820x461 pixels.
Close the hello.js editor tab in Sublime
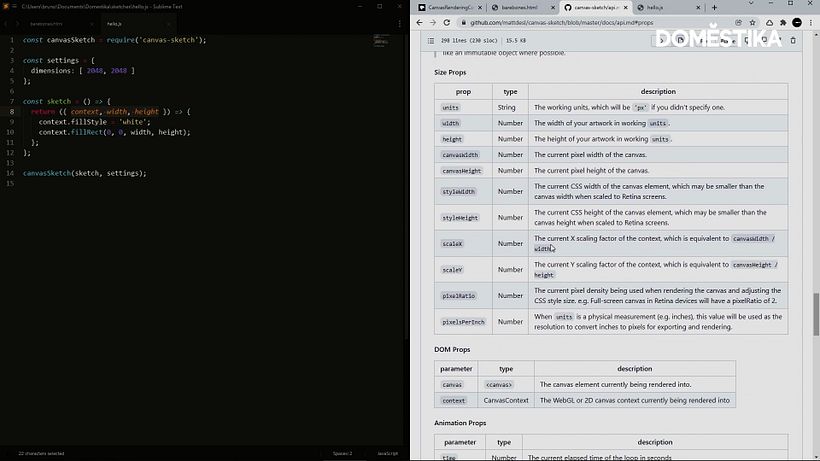pyautogui.click(x=168, y=24)
